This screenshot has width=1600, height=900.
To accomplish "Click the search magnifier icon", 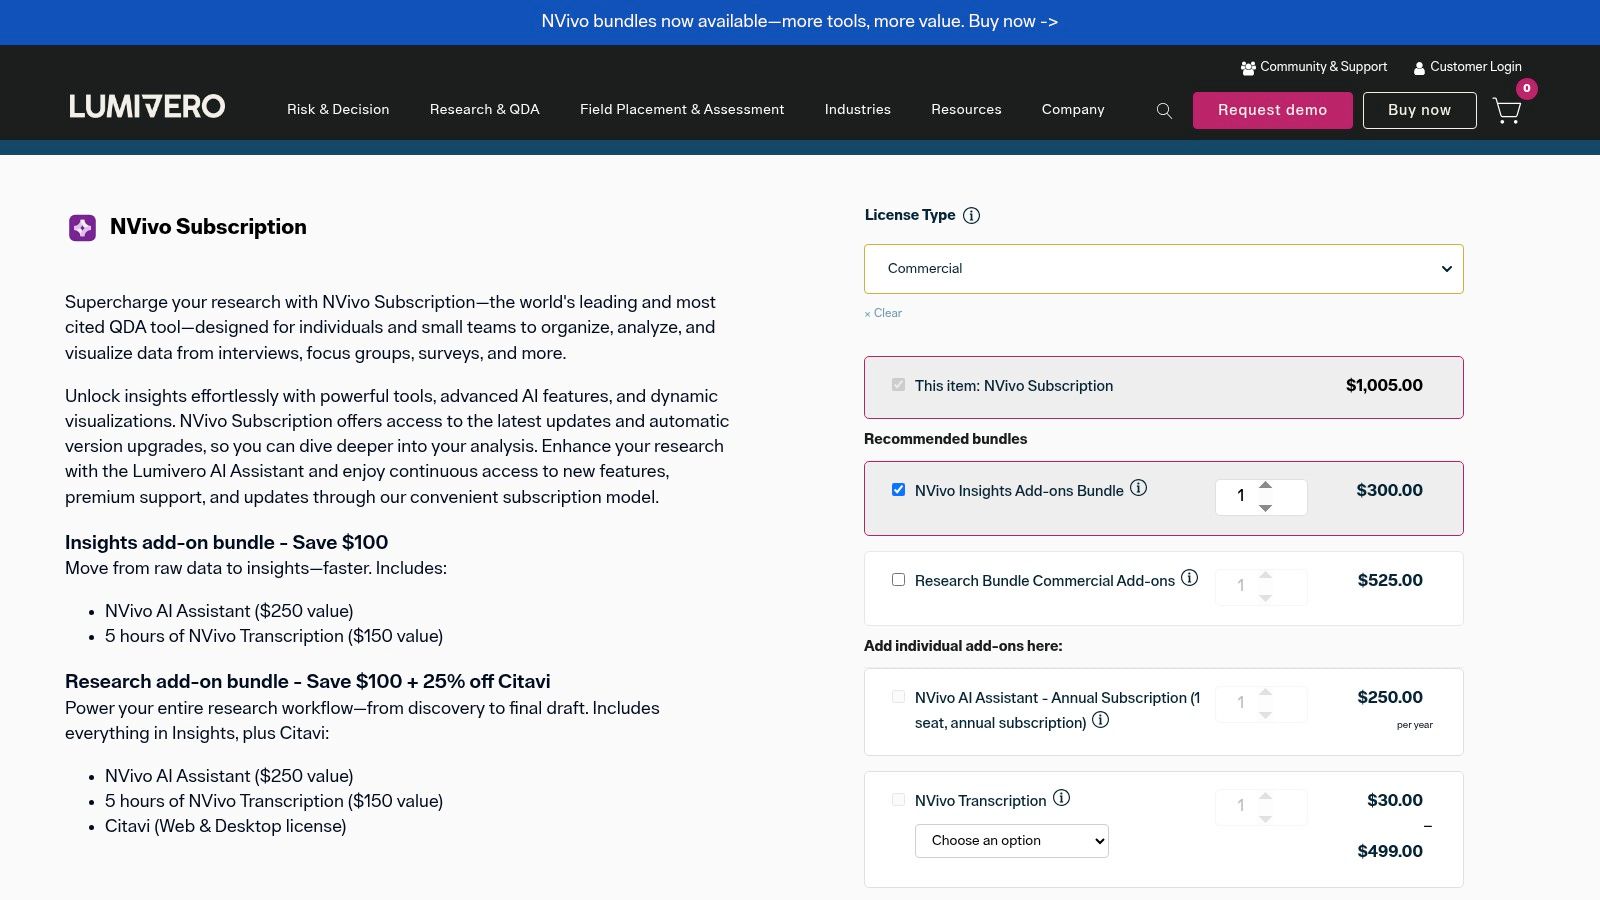I will point(1164,111).
